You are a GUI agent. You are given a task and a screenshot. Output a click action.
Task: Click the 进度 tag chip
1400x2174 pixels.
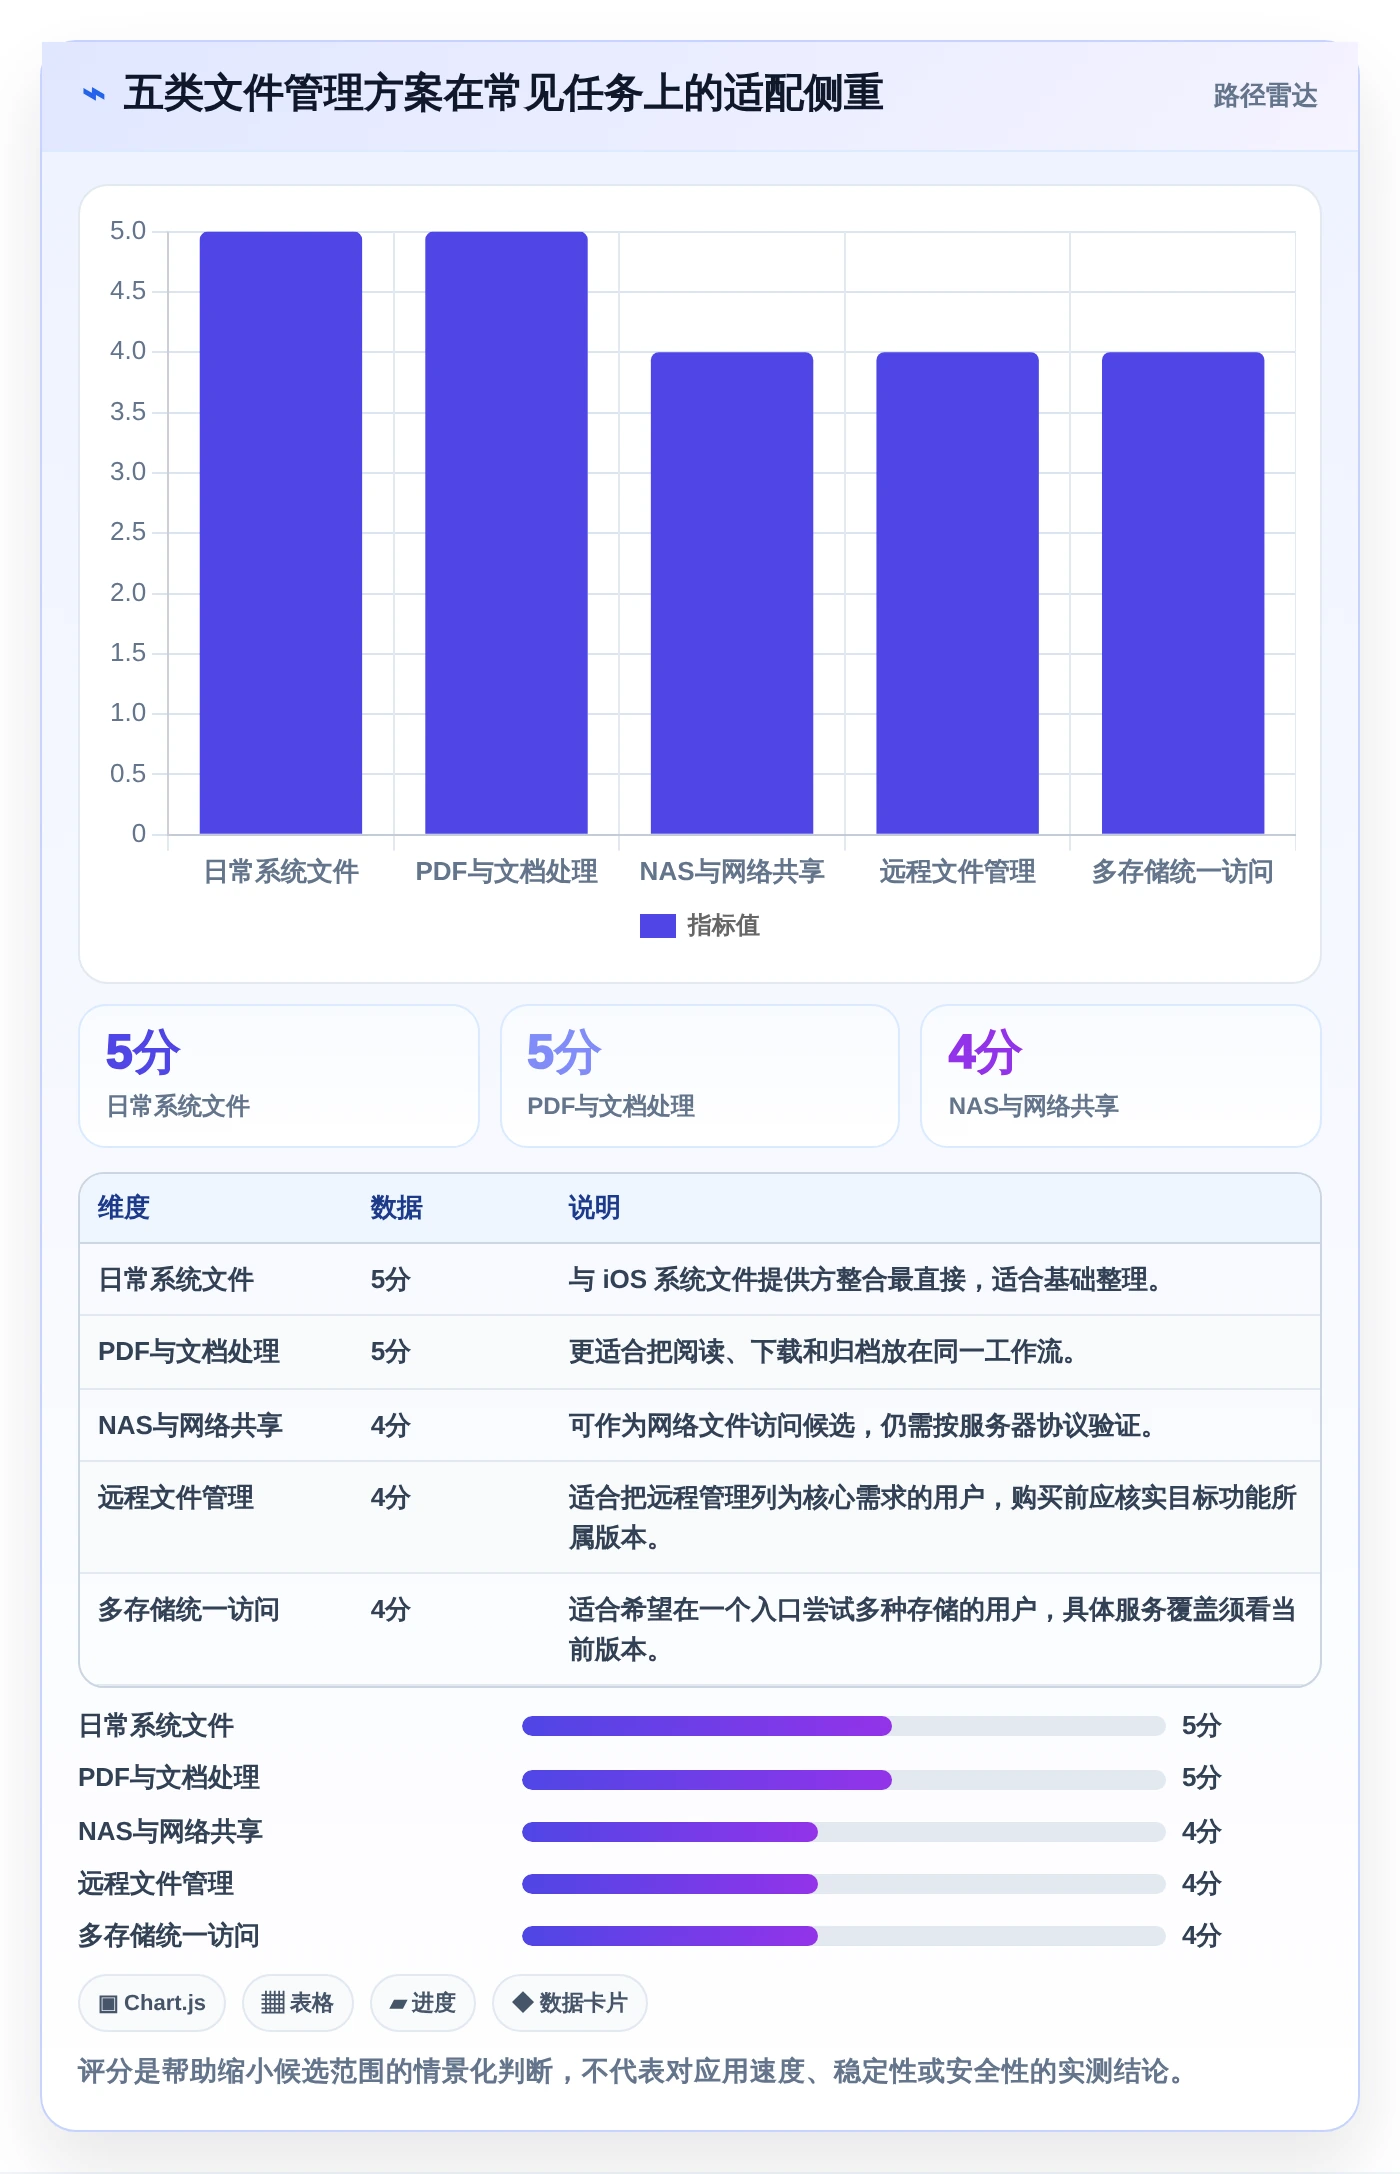[x=423, y=2003]
